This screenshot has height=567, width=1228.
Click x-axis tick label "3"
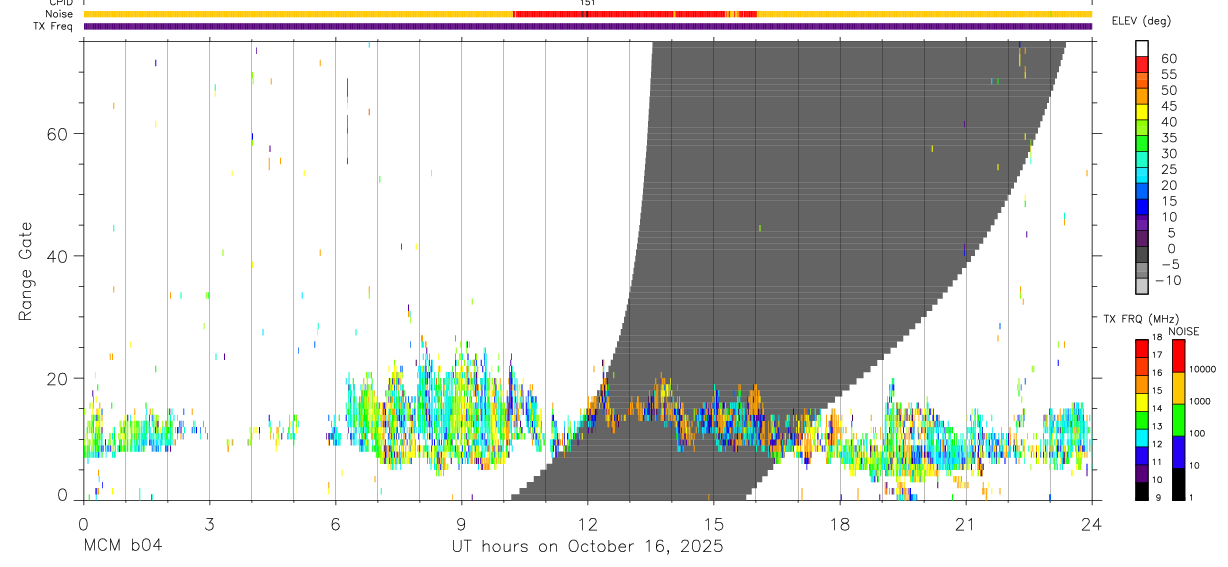(209, 522)
